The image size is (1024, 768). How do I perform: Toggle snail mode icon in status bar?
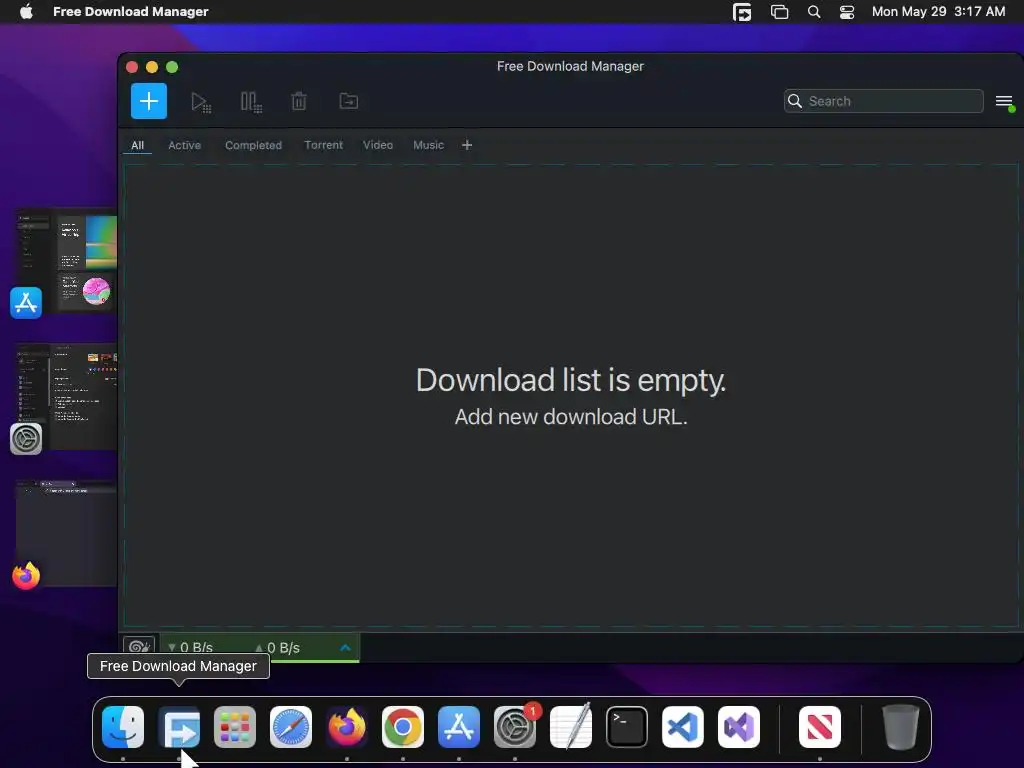[139, 647]
